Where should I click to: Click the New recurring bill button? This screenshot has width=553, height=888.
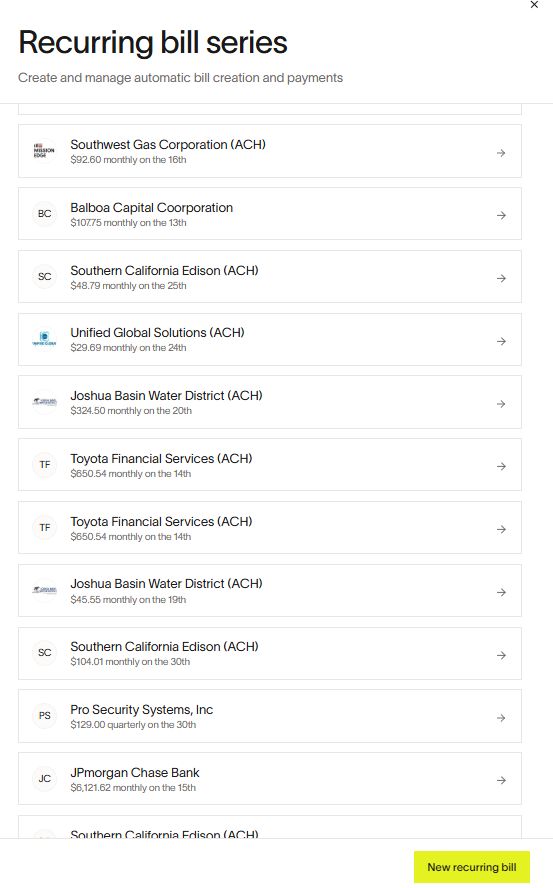(x=471, y=867)
